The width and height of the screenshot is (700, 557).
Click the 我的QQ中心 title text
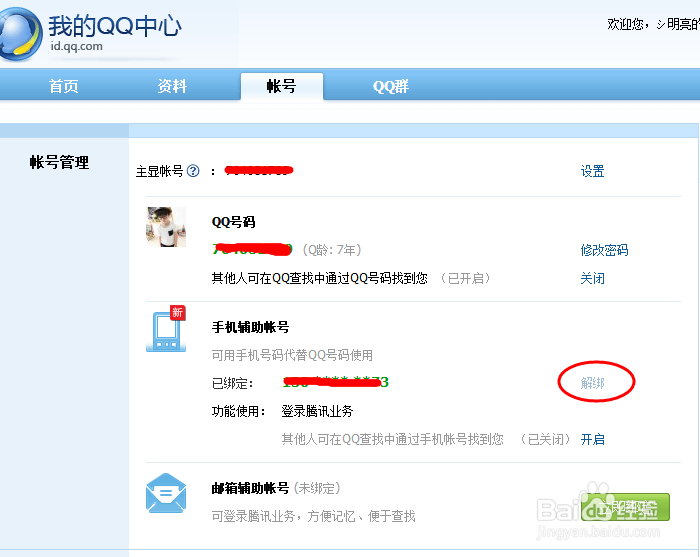(x=115, y=25)
